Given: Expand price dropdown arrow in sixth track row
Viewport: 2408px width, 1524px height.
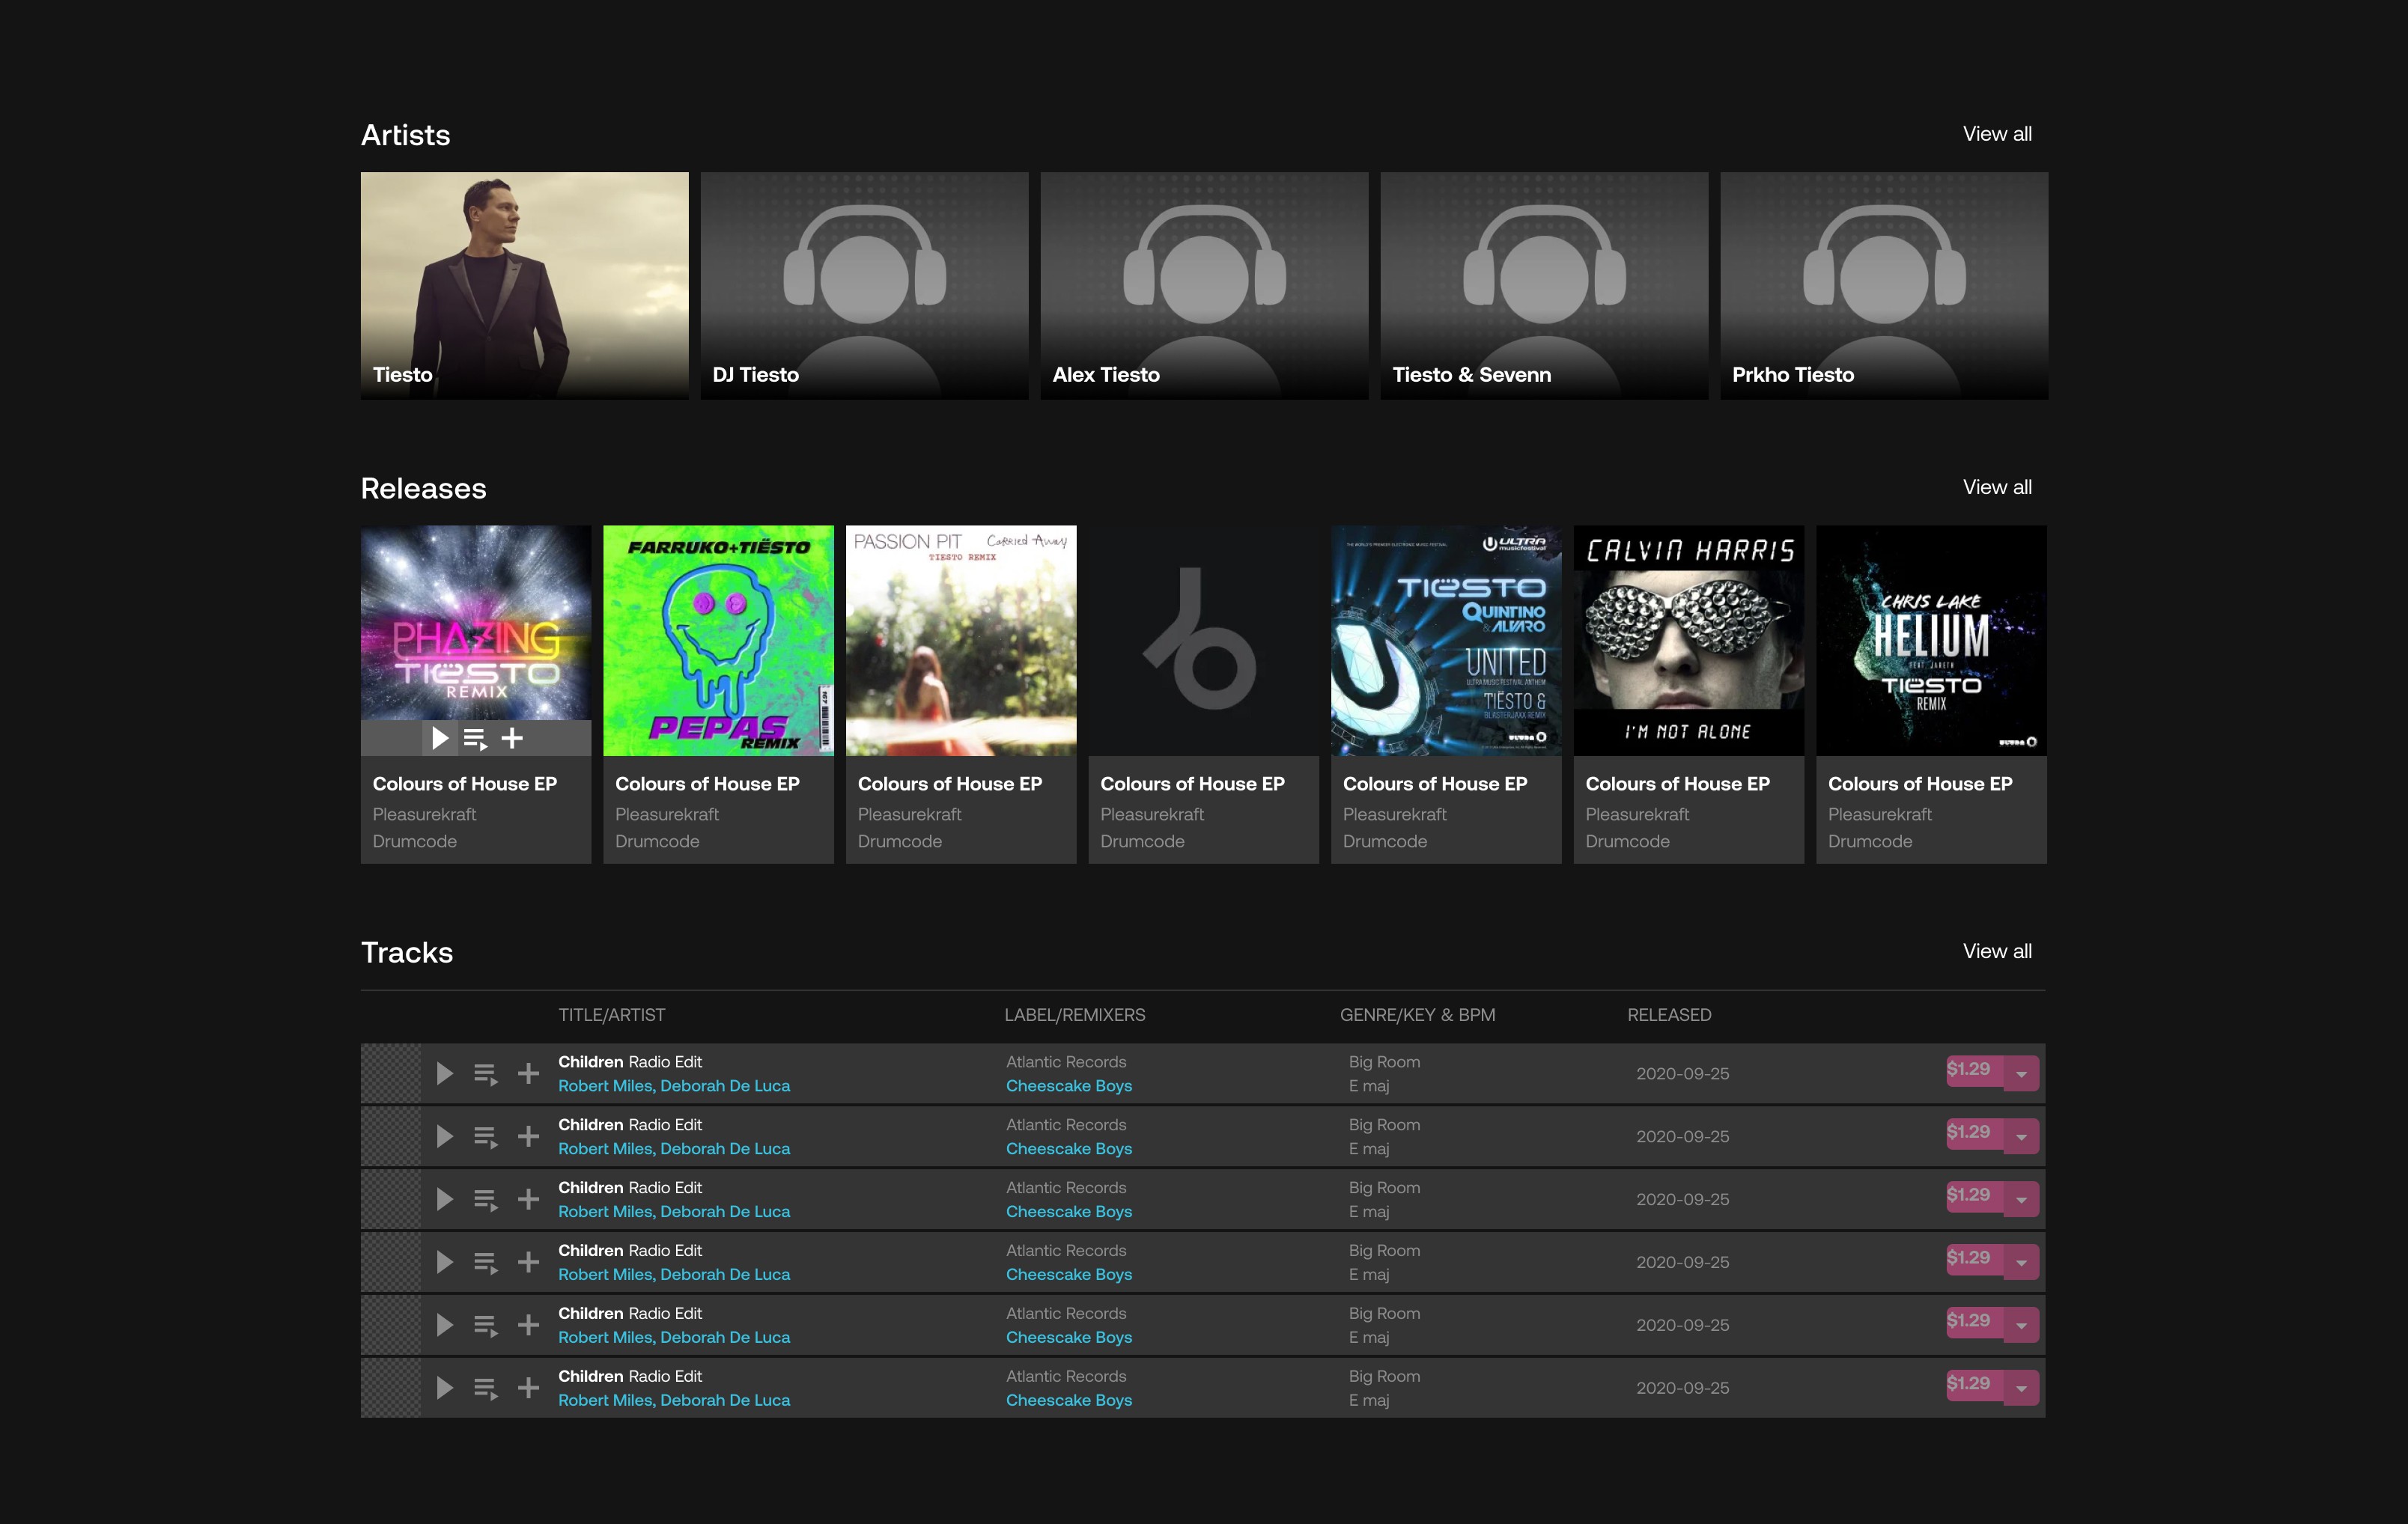Looking at the screenshot, I should coord(2021,1389).
